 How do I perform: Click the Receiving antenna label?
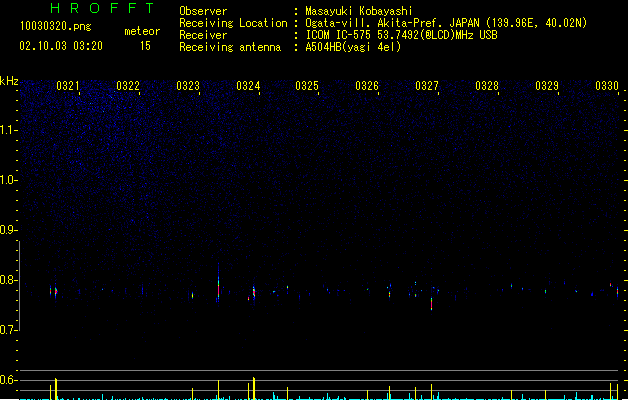tap(230, 47)
